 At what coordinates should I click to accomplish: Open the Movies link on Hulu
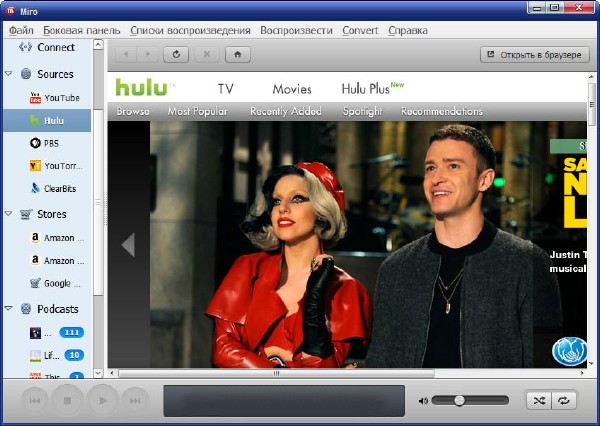(x=291, y=89)
